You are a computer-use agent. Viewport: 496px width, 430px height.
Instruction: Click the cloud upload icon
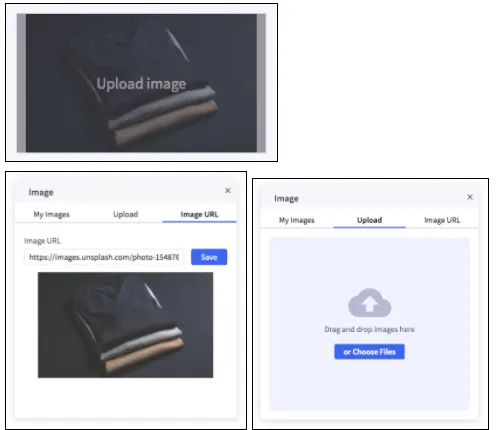click(x=369, y=303)
